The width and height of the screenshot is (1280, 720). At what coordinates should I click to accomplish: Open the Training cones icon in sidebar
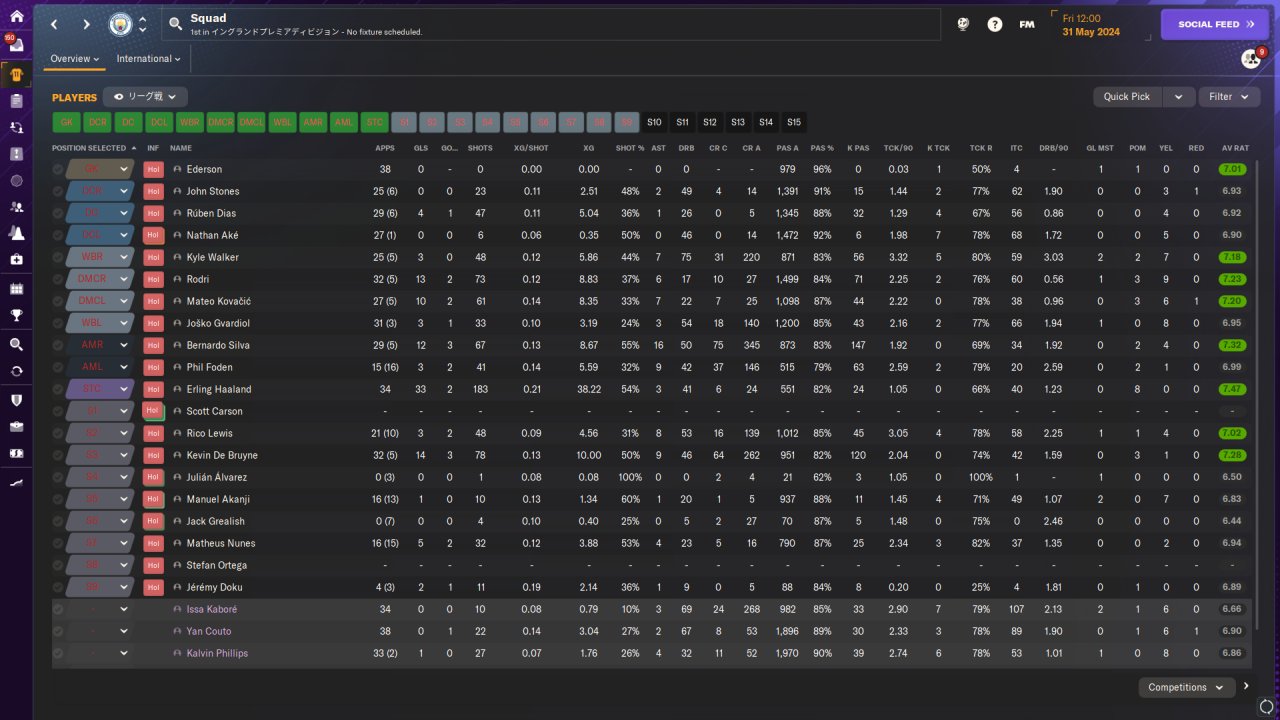click(16, 233)
